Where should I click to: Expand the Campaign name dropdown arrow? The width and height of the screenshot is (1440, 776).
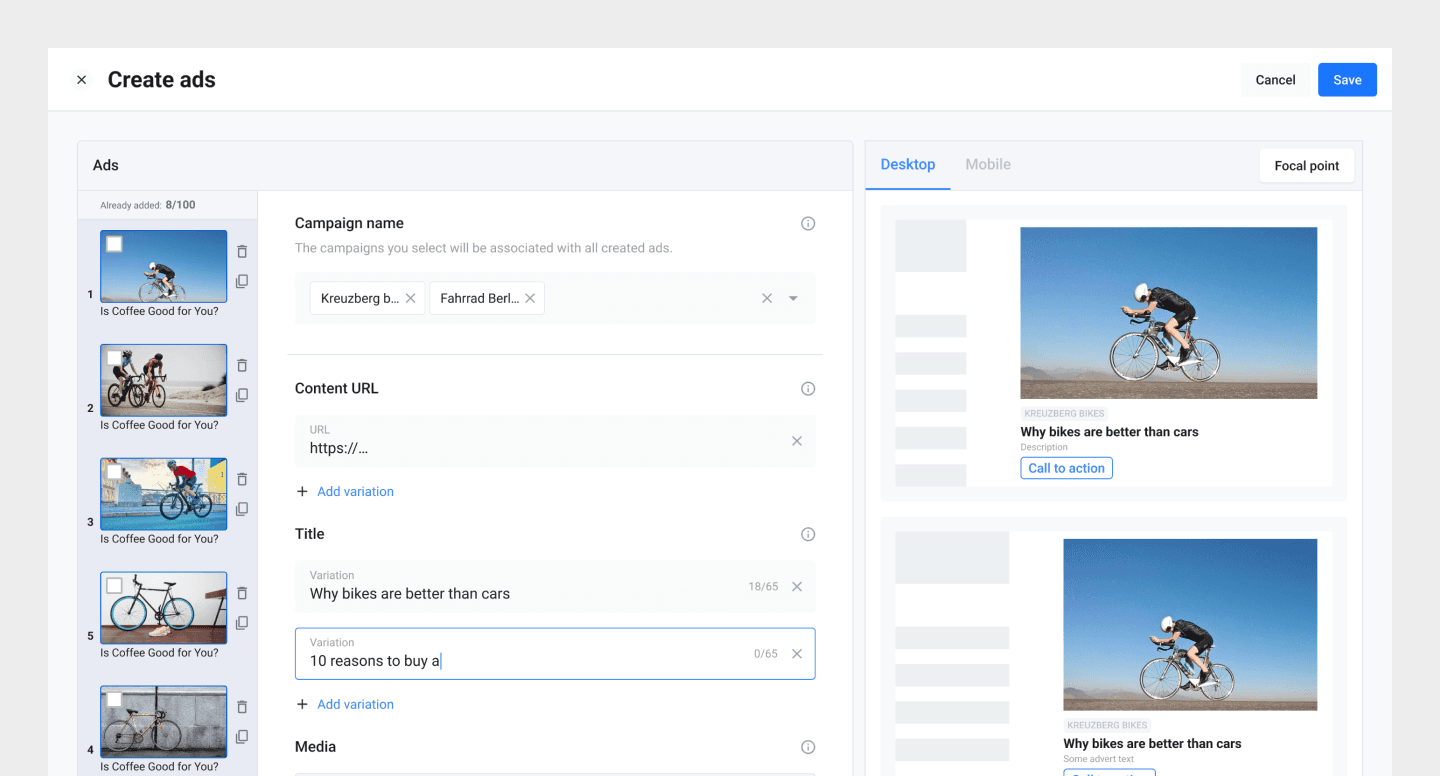tap(793, 298)
